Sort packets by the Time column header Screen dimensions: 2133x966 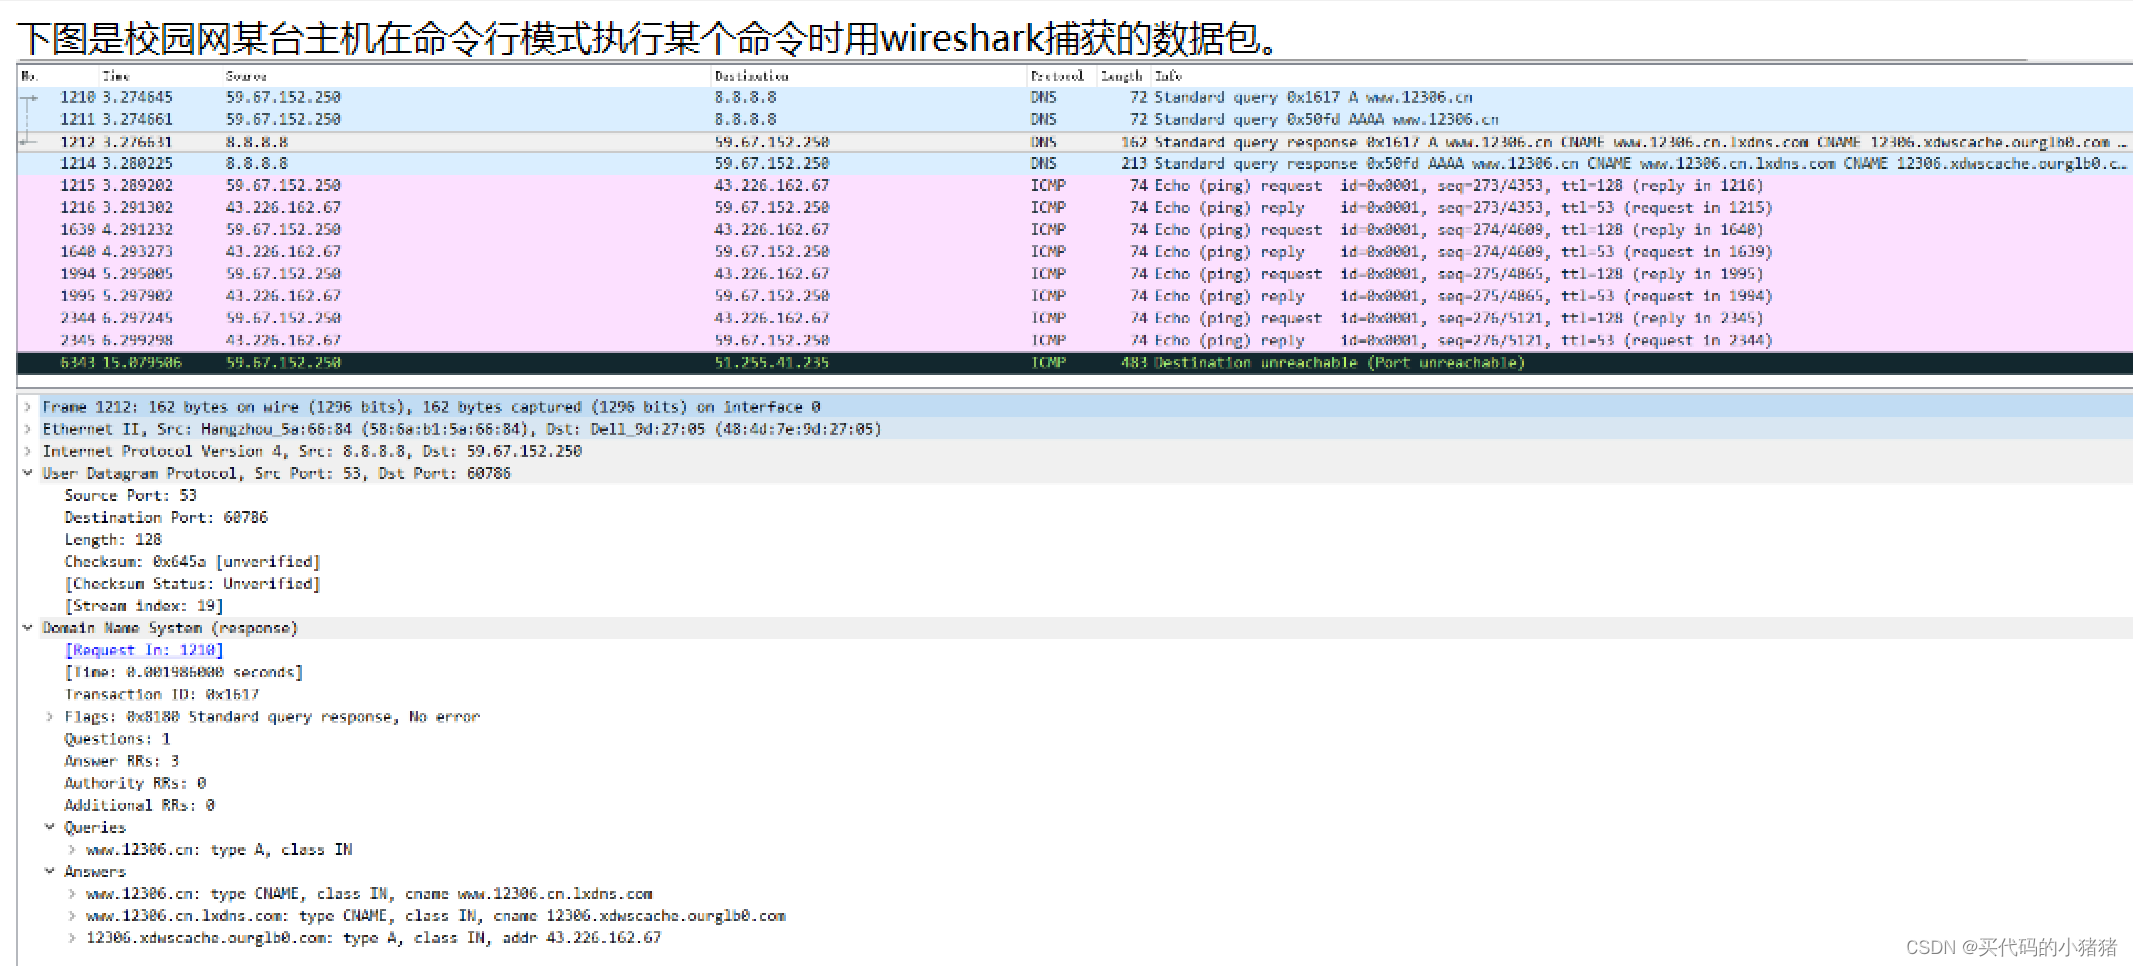pyautogui.click(x=116, y=76)
